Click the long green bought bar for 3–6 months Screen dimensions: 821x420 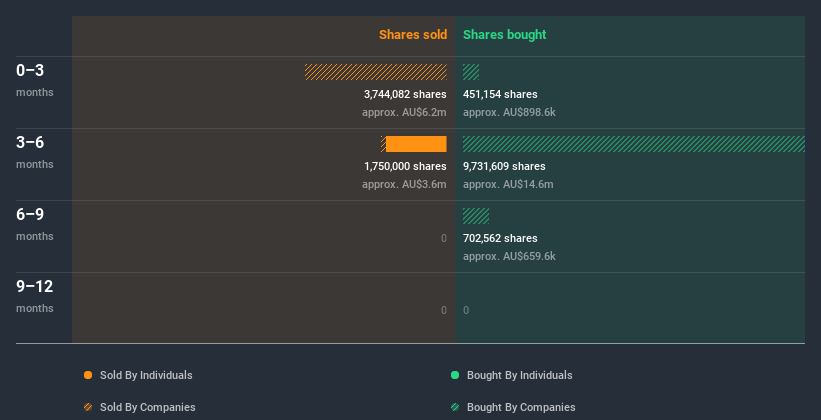(x=633, y=144)
